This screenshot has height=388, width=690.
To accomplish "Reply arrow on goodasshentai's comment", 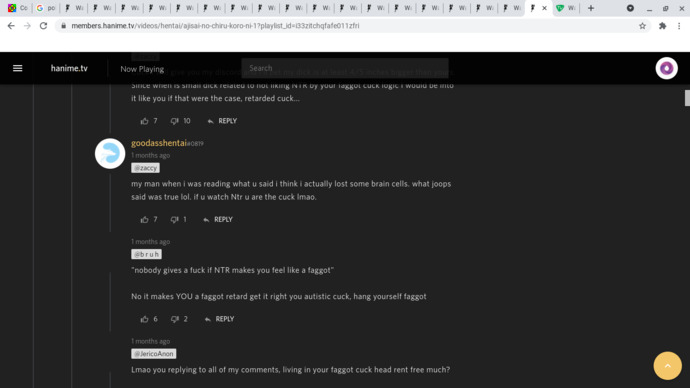I will tap(206, 220).
